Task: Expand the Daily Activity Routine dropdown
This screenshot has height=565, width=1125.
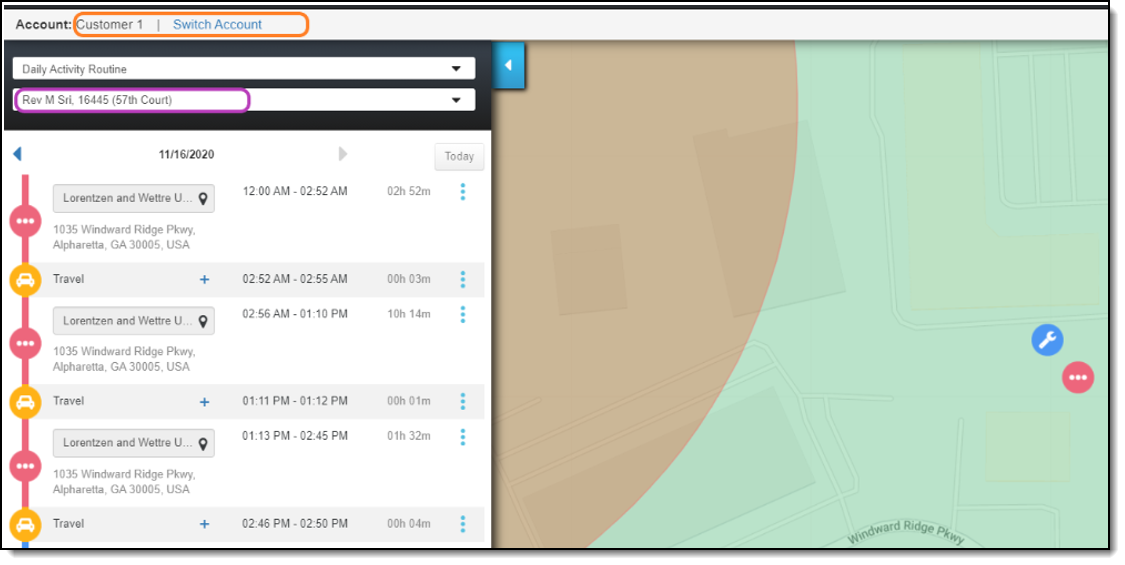Action: 456,69
